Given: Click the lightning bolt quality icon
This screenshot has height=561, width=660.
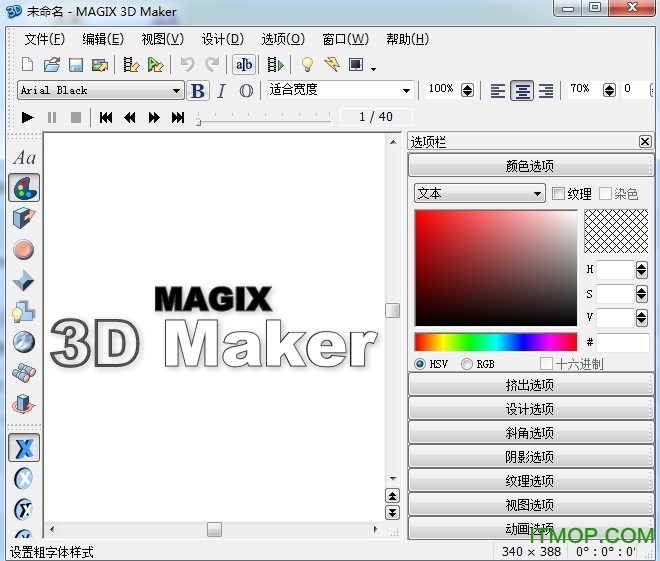Looking at the screenshot, I should point(332,64).
